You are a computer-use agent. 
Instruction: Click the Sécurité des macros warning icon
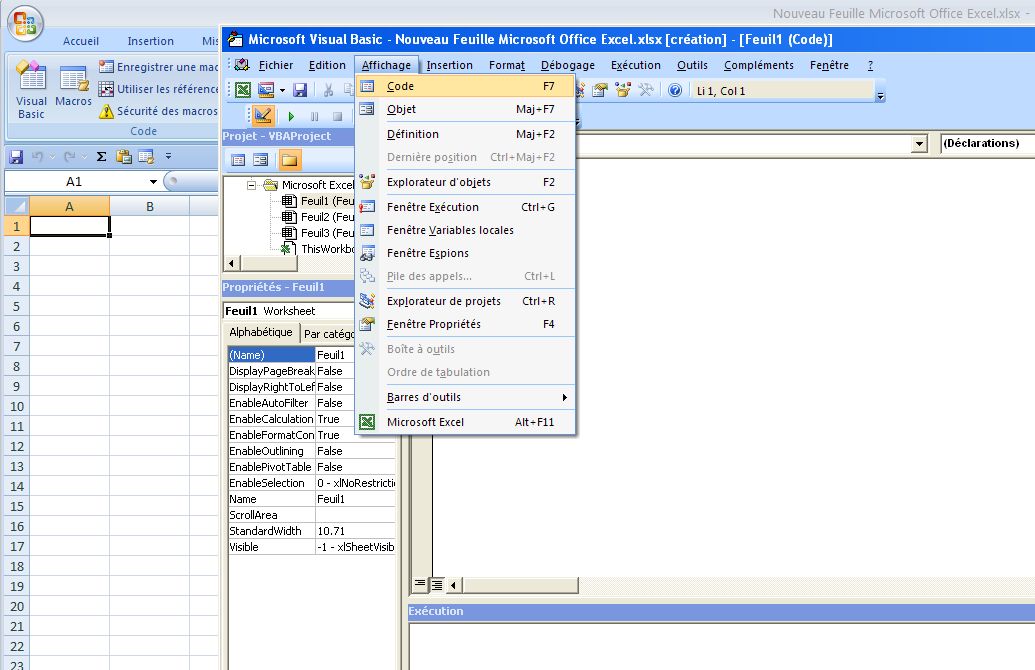106,111
